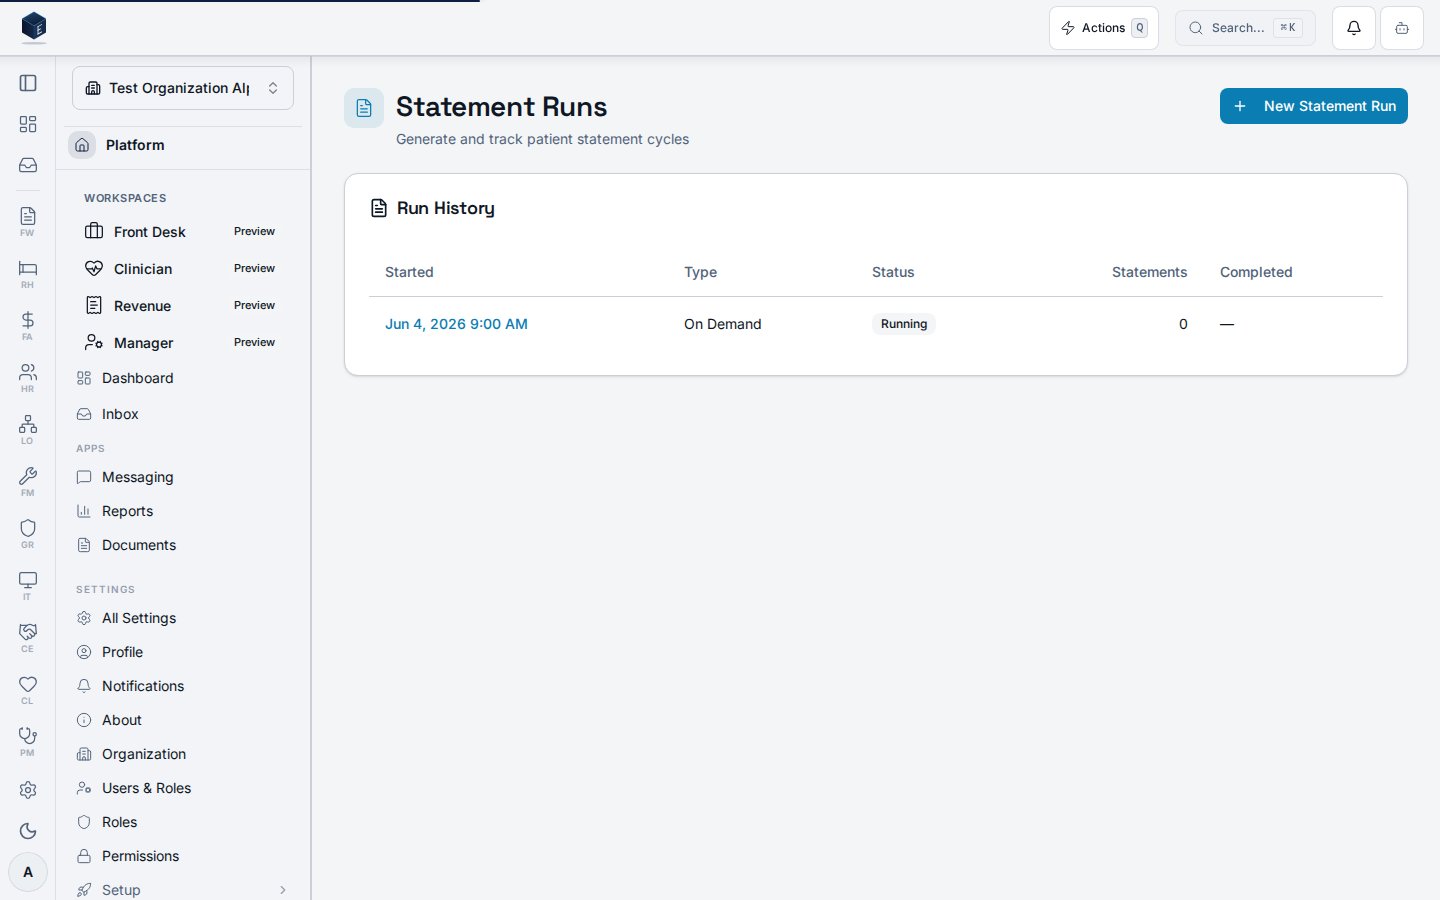Toggle dark mode moon icon
This screenshot has width=1440, height=900.
(x=28, y=831)
